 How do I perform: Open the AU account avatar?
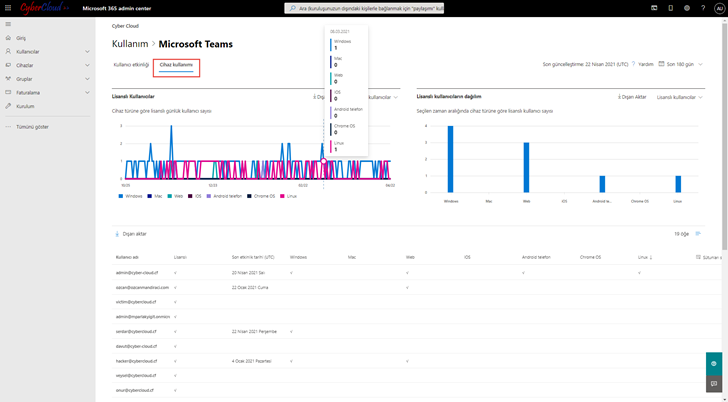pyautogui.click(x=719, y=8)
